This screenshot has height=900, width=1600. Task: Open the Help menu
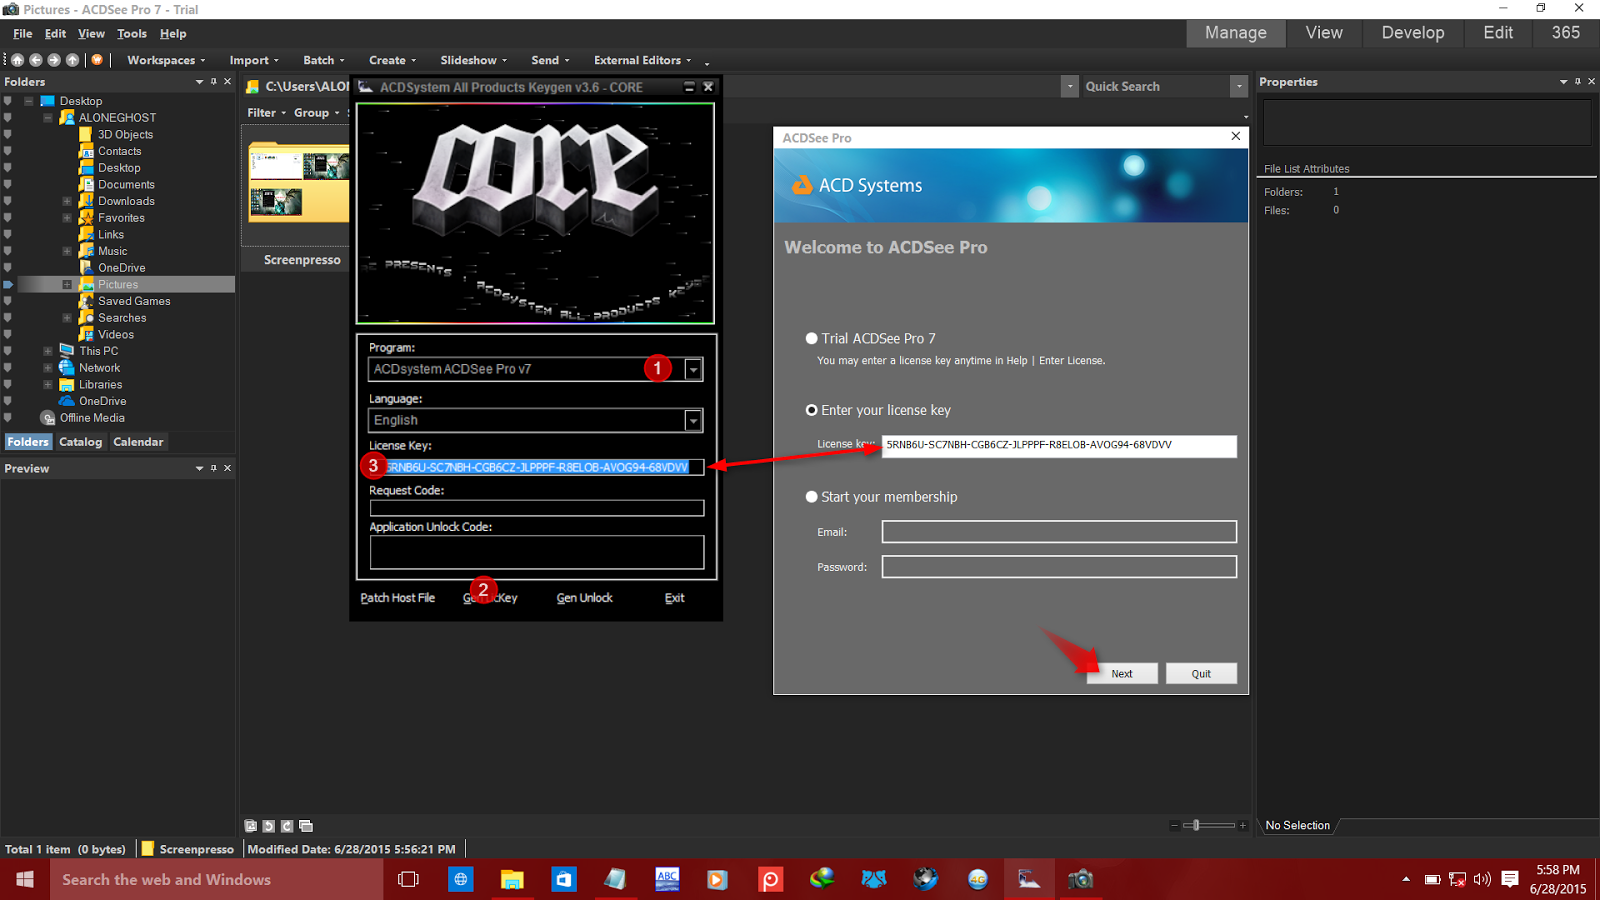pos(173,34)
